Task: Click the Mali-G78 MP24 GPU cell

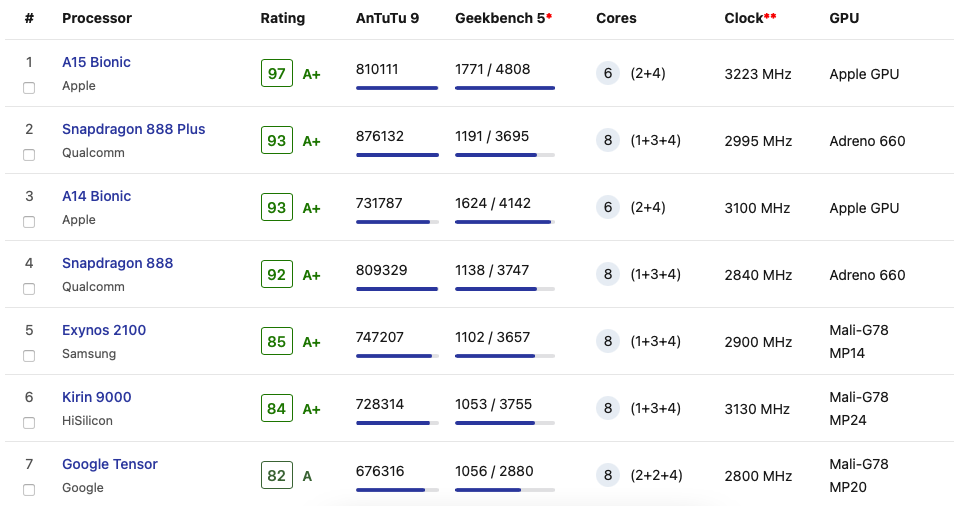Action: (859, 408)
